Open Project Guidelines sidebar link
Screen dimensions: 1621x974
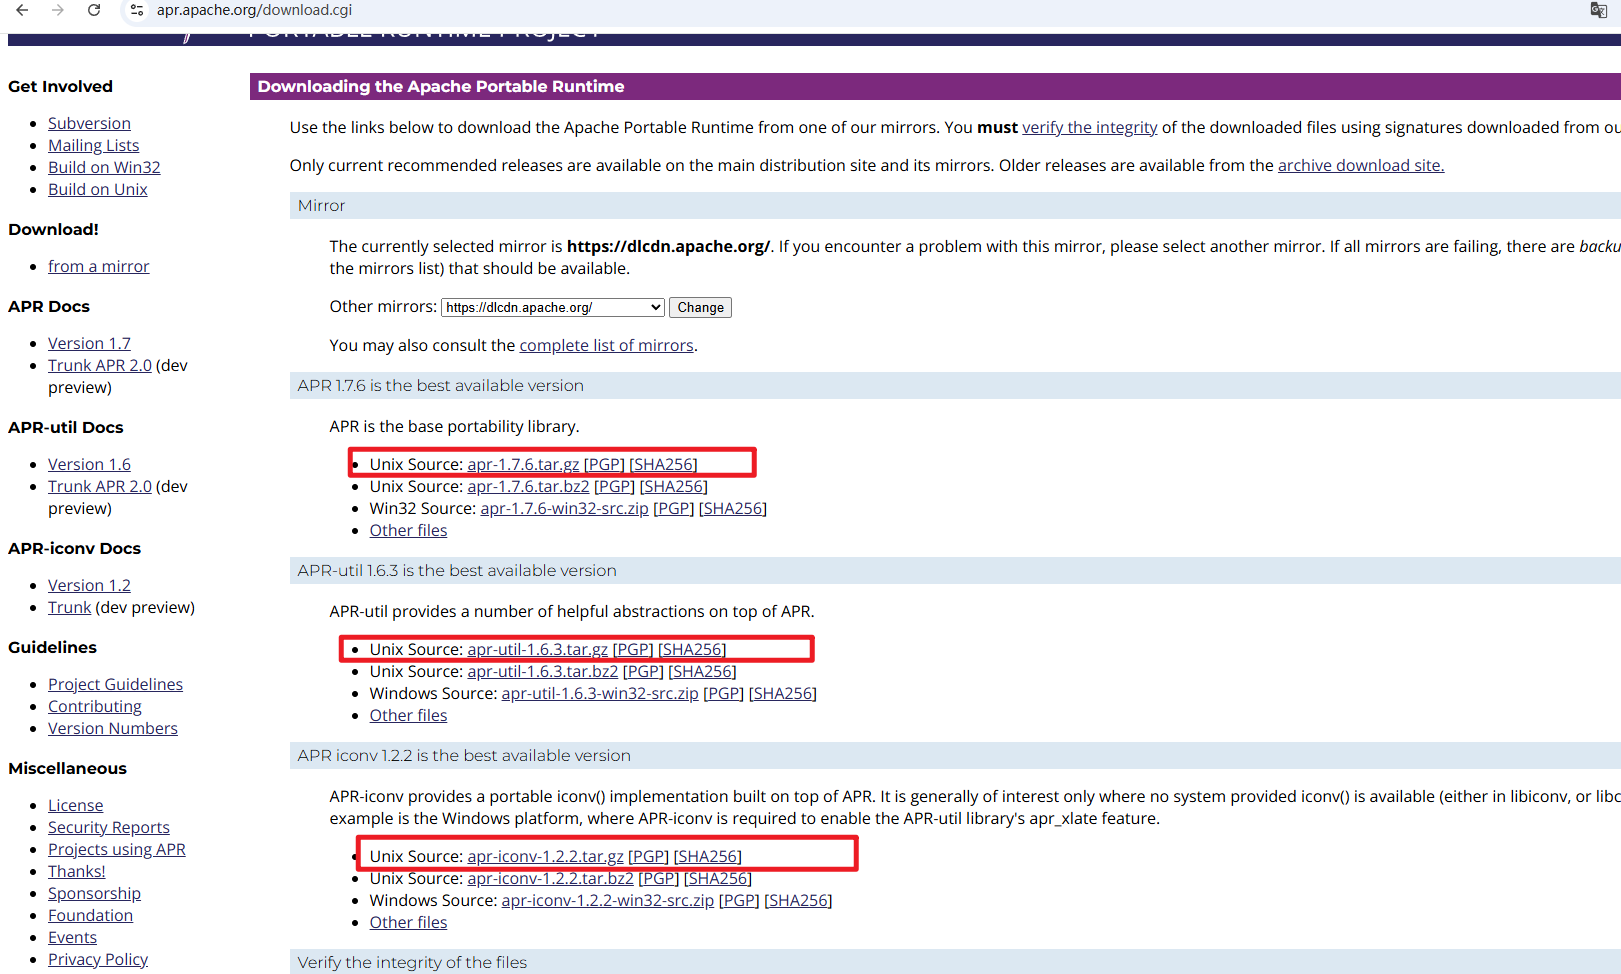pos(115,684)
